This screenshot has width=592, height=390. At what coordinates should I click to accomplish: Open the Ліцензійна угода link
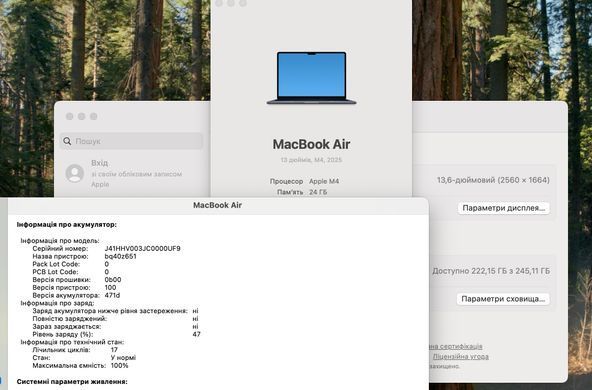tap(460, 356)
